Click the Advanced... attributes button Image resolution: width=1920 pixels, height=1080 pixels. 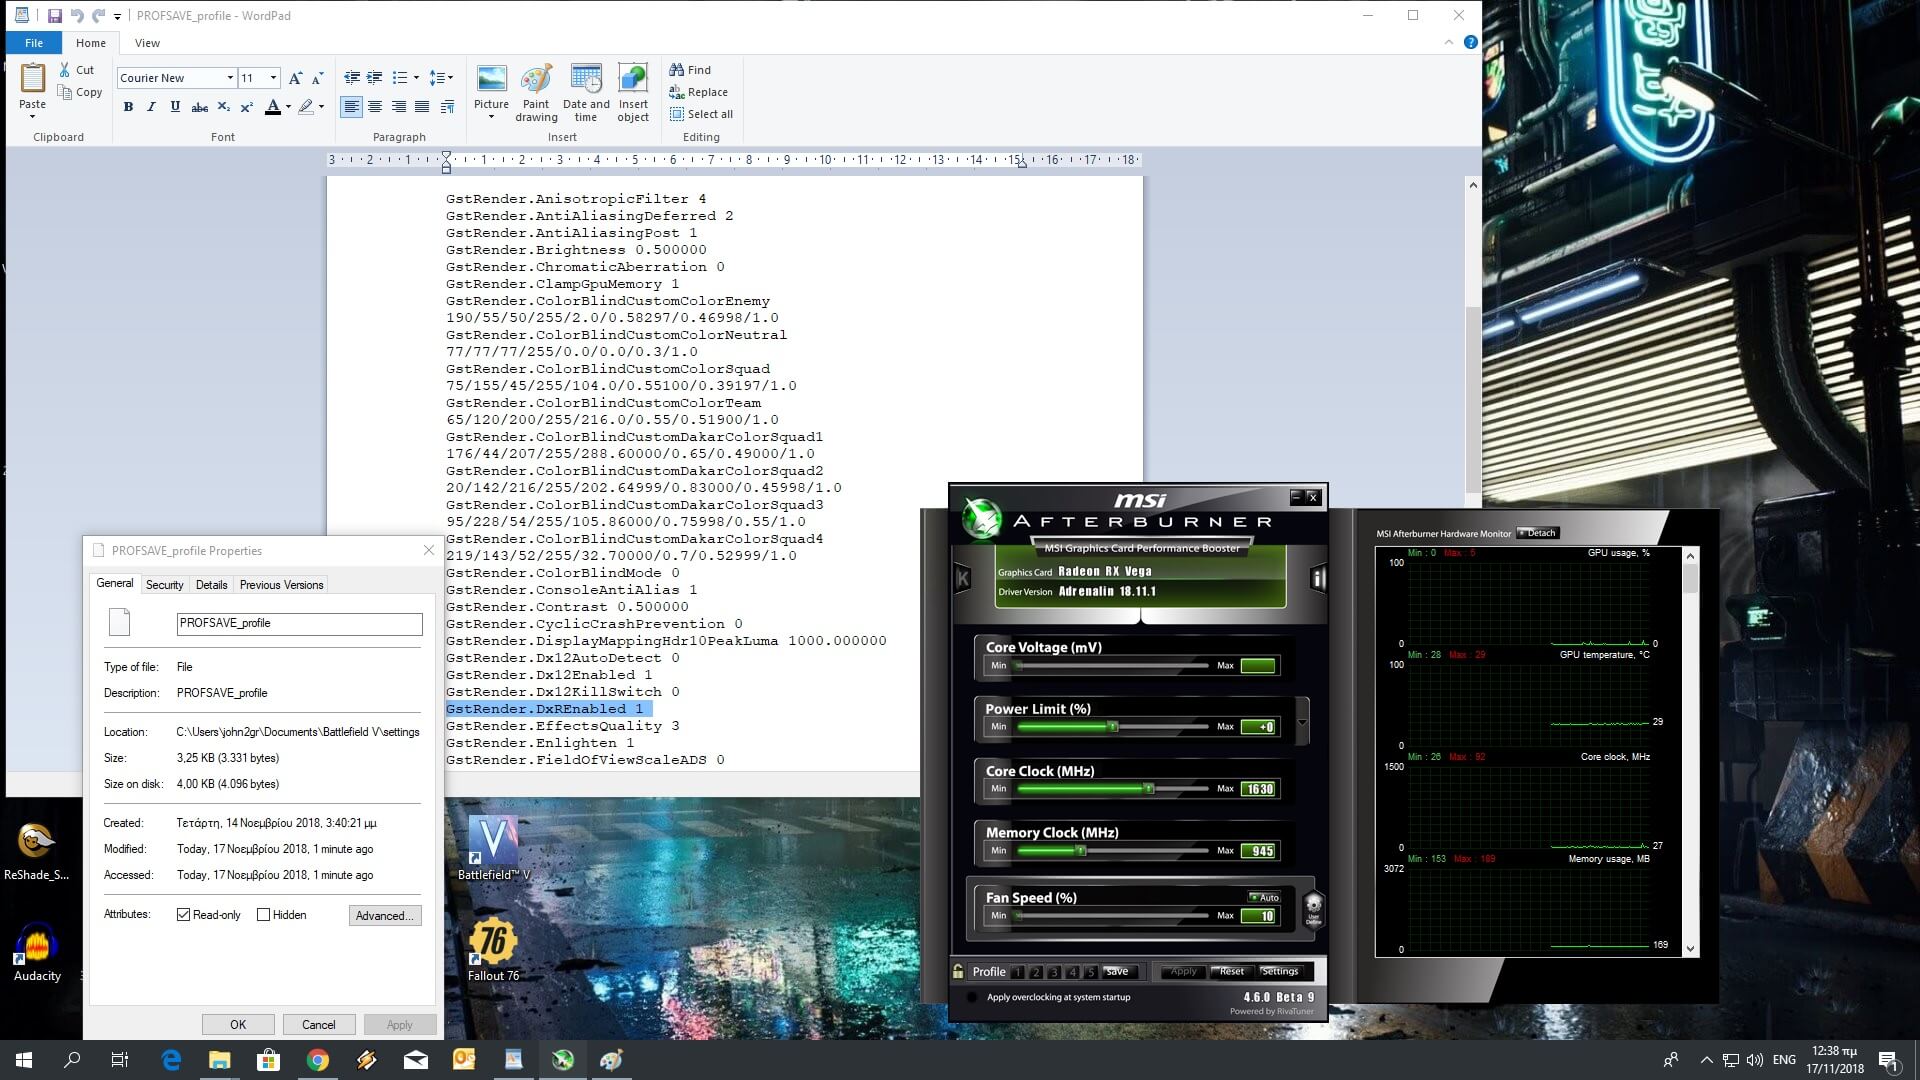(385, 916)
